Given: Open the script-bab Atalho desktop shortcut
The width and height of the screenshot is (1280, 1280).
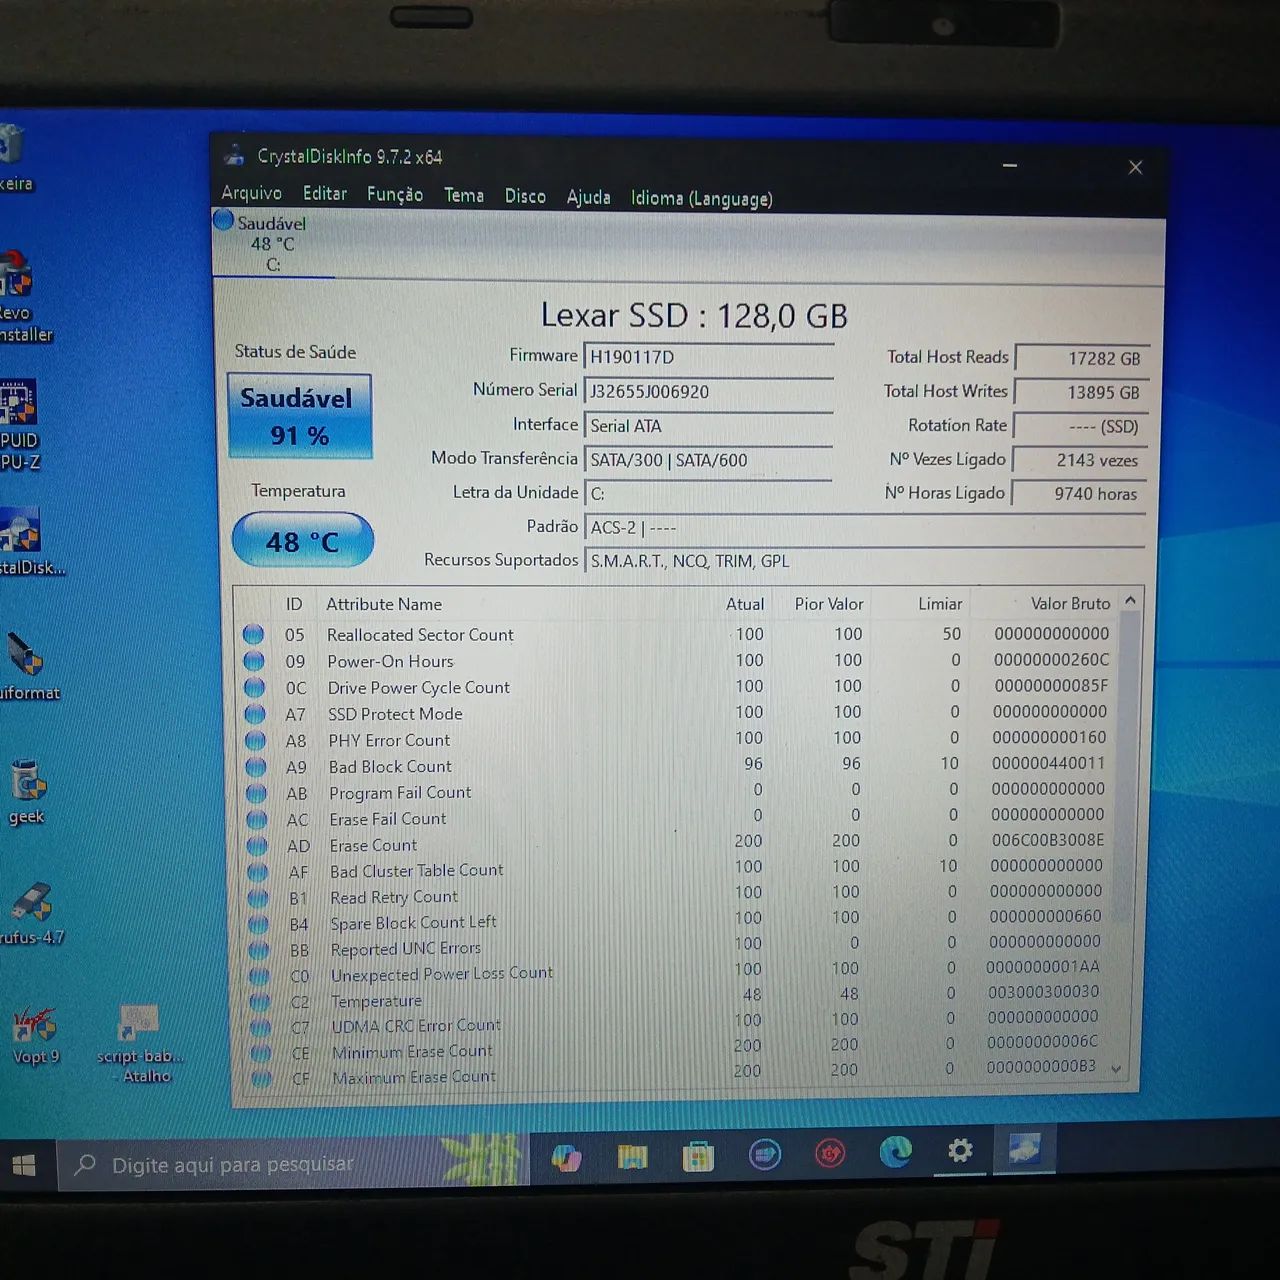Looking at the screenshot, I should (x=141, y=1044).
